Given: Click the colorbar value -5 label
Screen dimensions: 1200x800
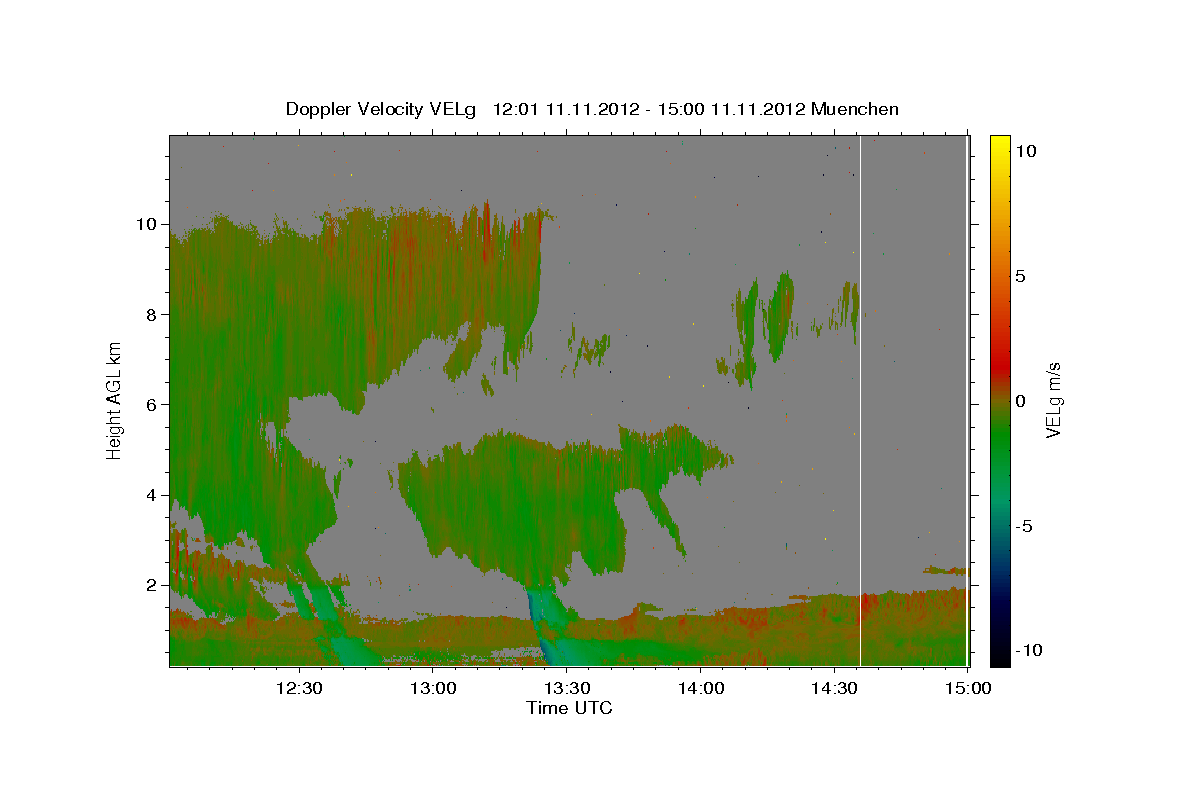Looking at the screenshot, I should (x=1024, y=526).
